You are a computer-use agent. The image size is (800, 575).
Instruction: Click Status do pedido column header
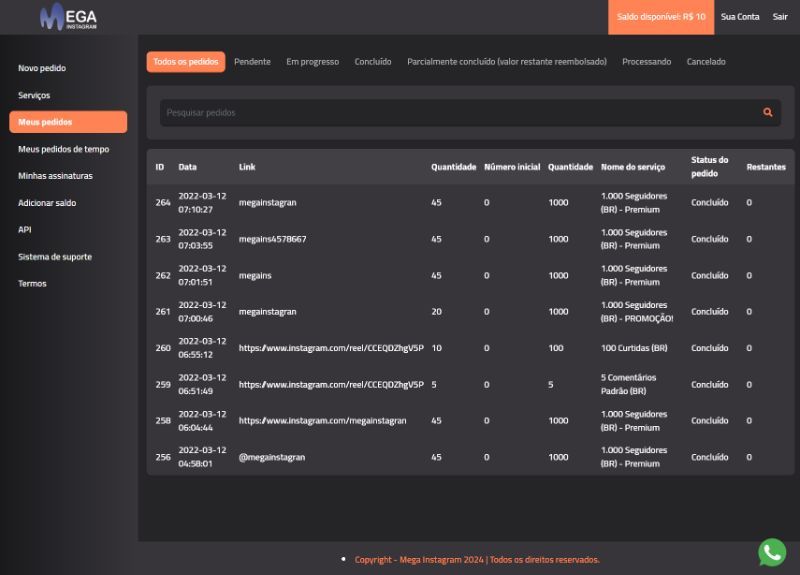(709, 167)
